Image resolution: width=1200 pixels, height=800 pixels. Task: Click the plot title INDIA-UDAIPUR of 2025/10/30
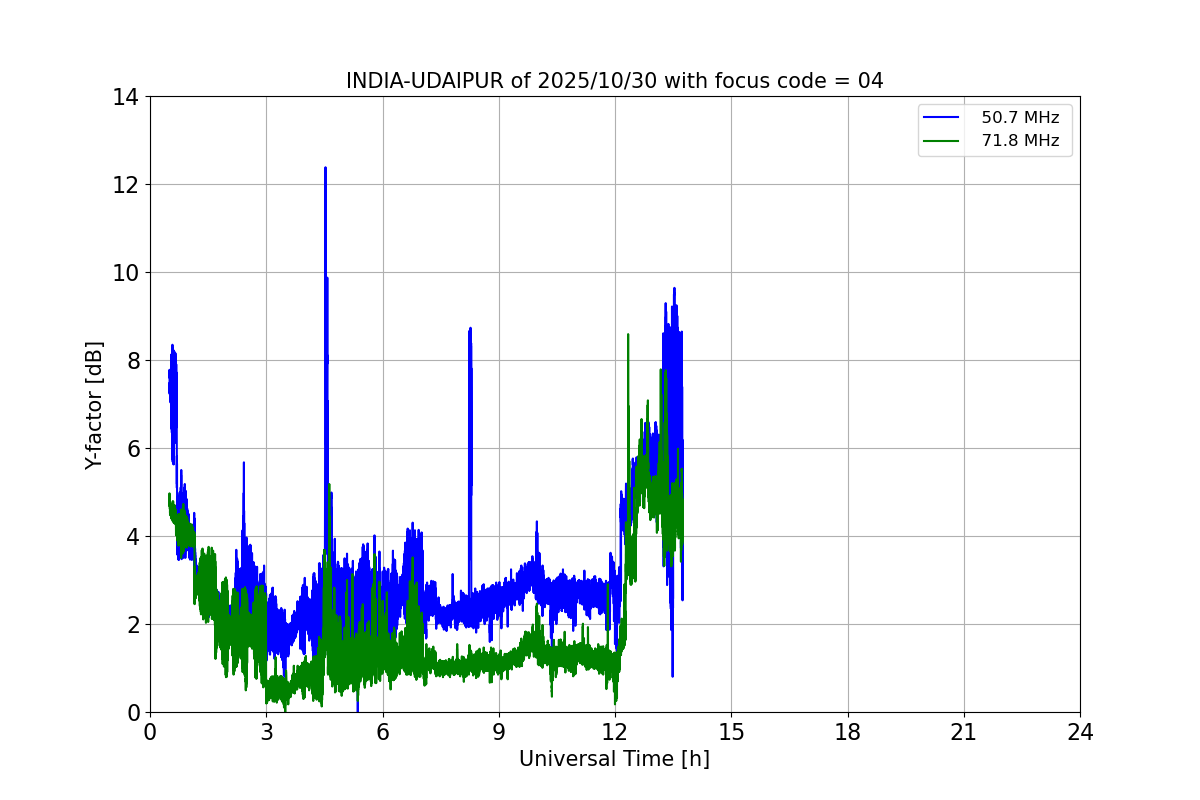615,81
